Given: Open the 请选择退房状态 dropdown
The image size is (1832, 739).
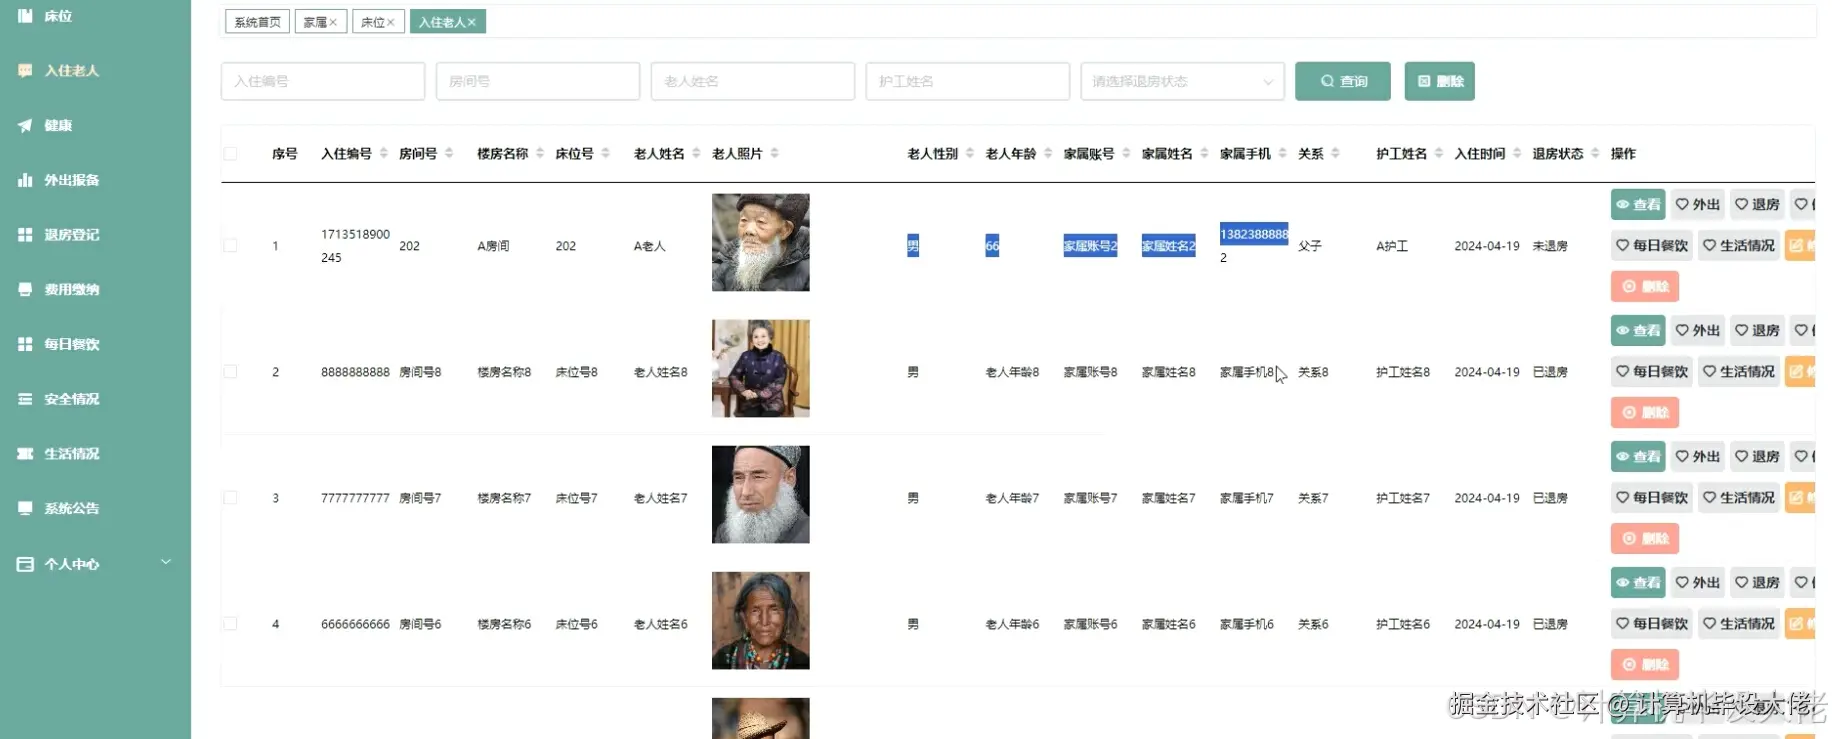Looking at the screenshot, I should [1182, 81].
